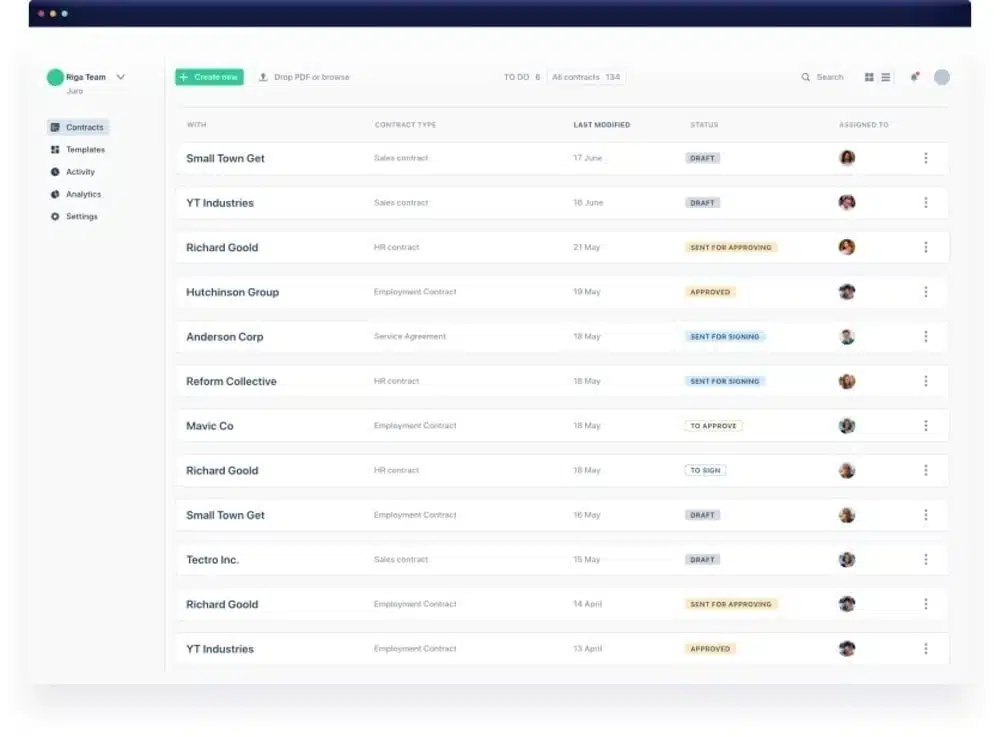Click the search magnifier icon
1000x737 pixels.
804,77
